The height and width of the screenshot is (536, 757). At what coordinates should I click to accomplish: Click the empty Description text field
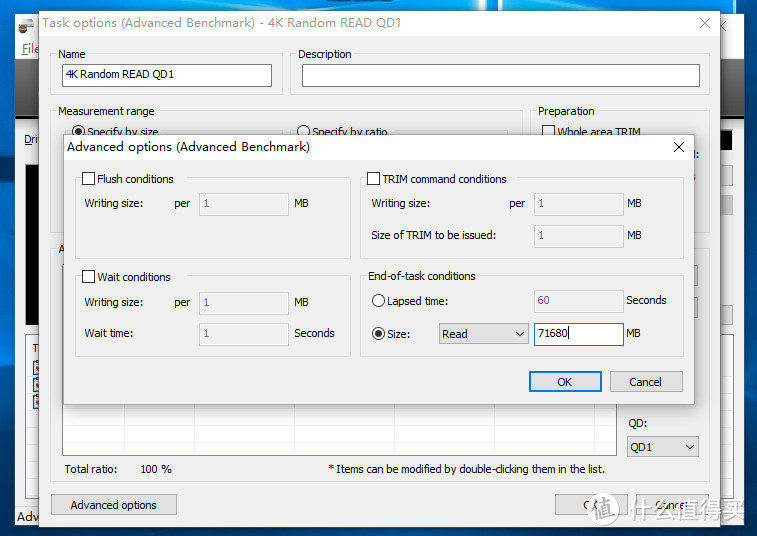tap(500, 76)
